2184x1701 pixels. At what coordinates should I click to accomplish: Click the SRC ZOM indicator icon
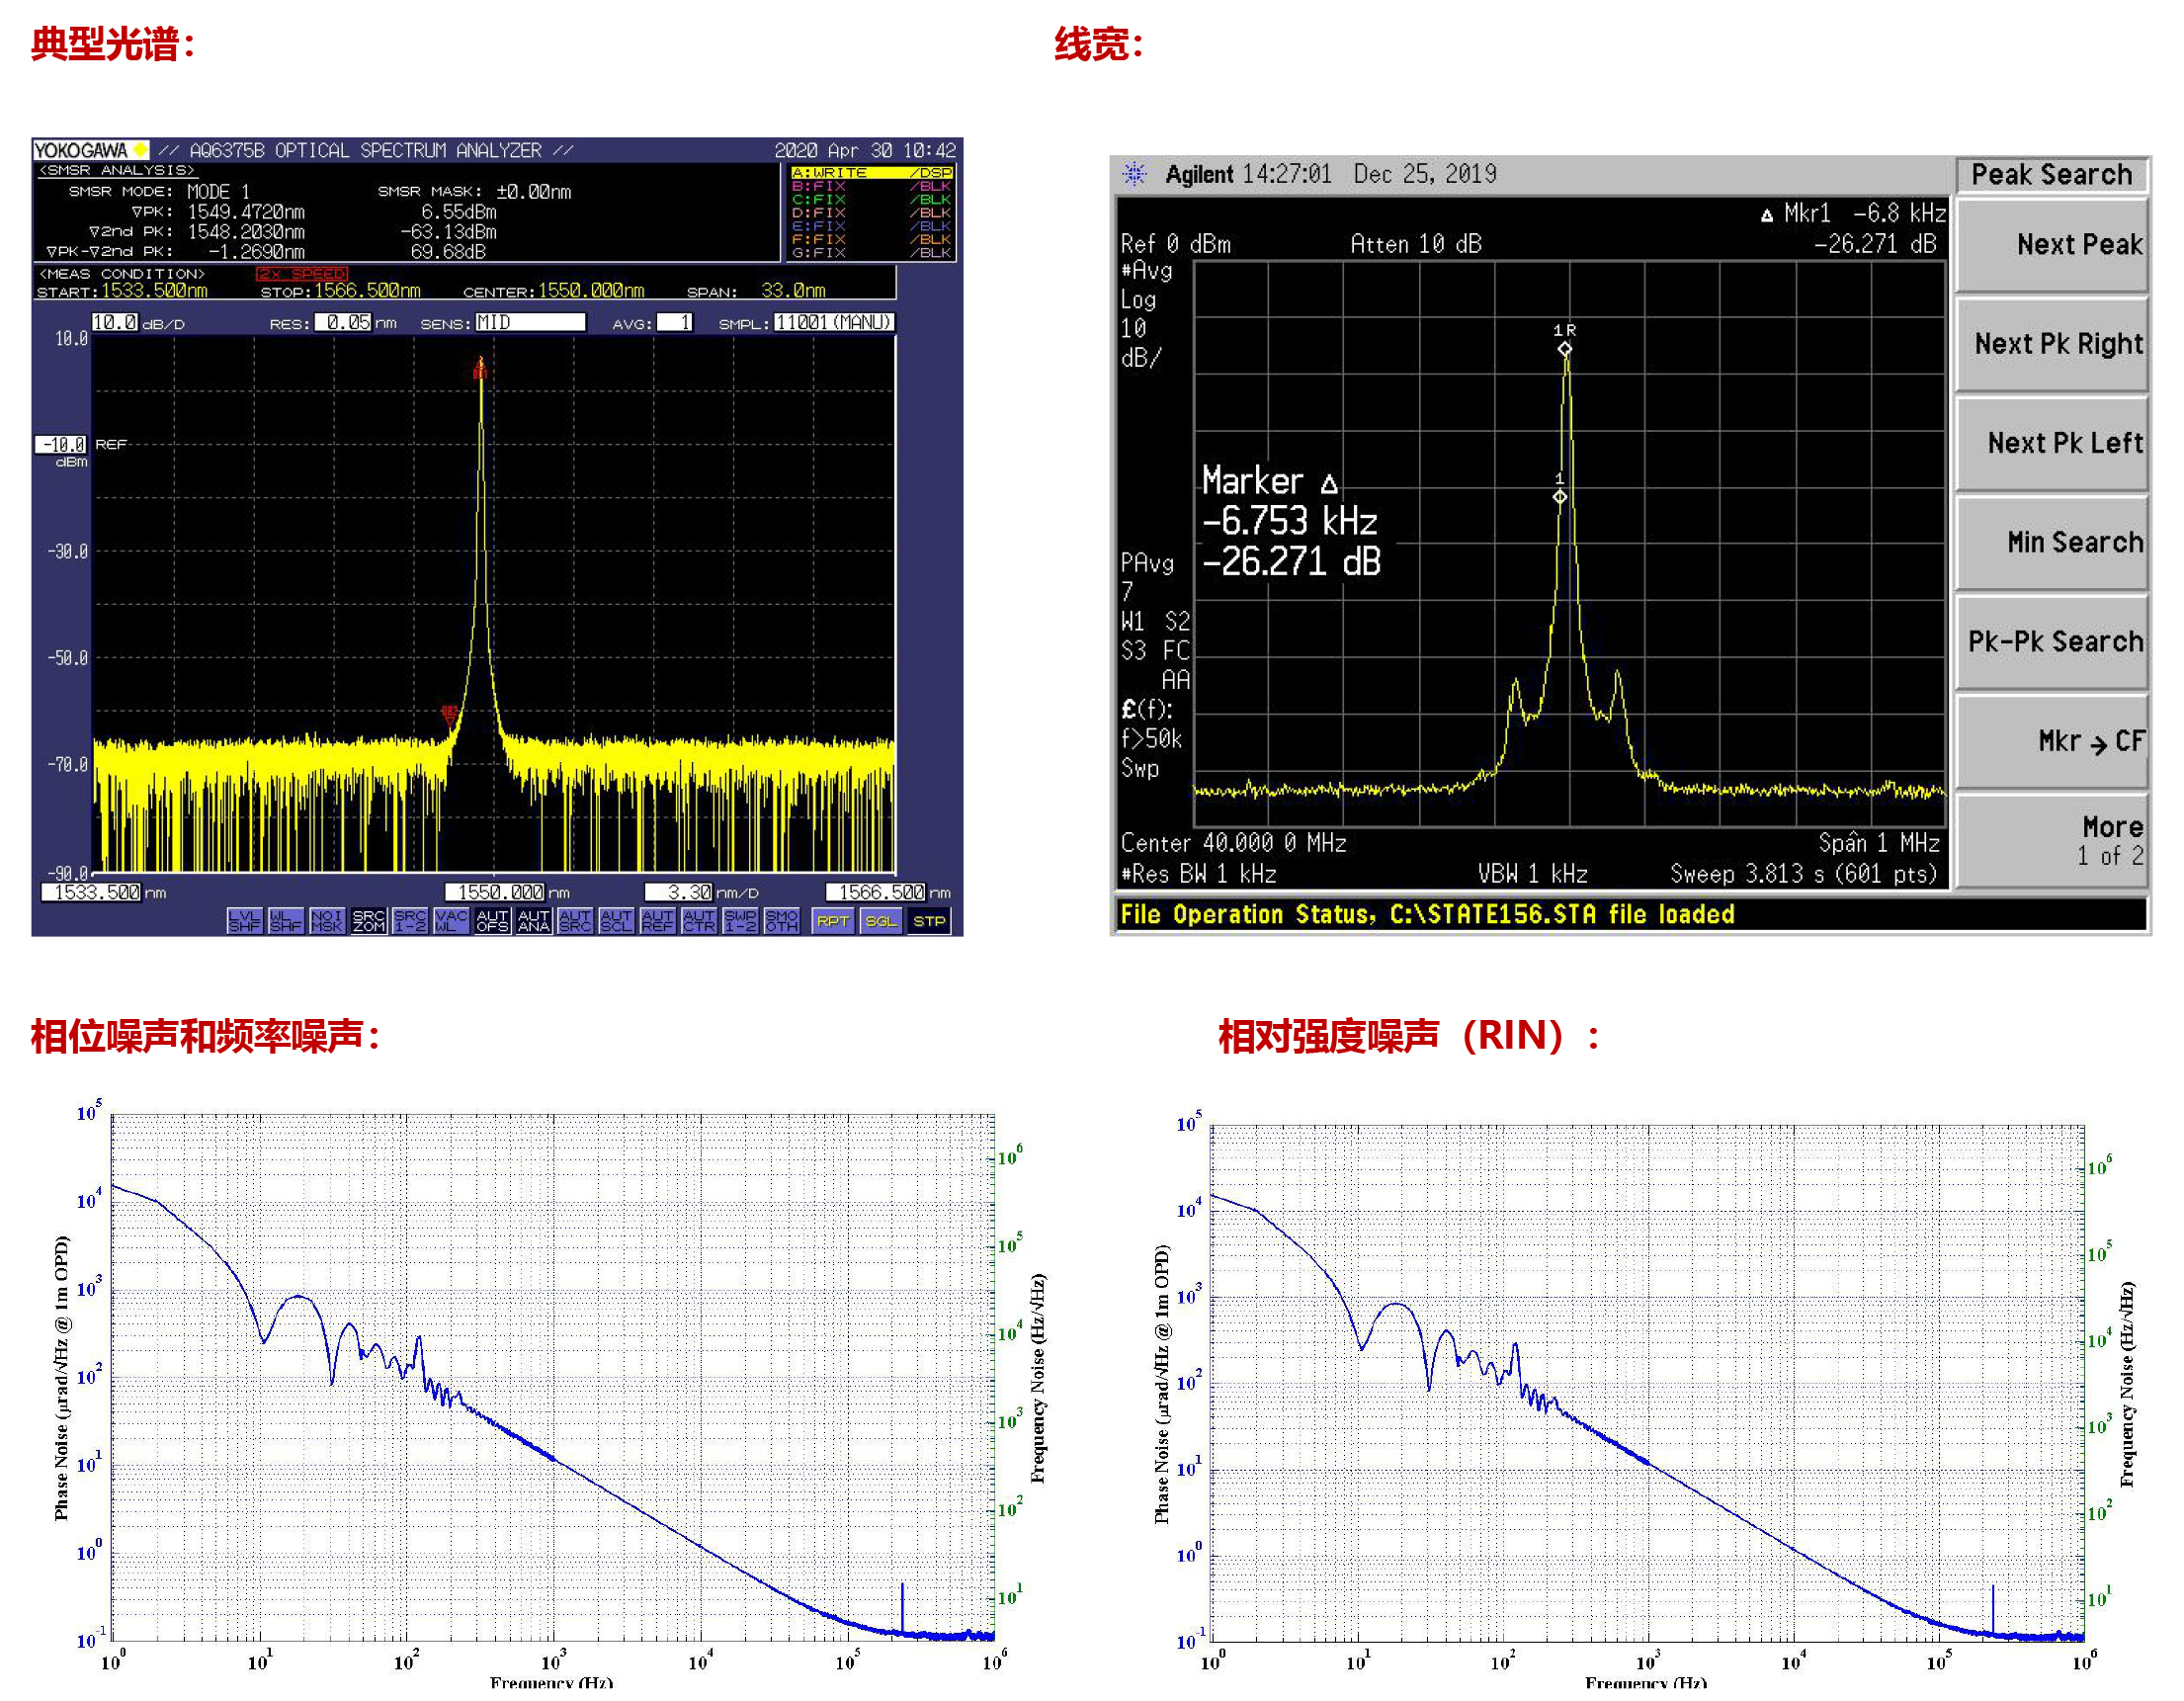coord(368,921)
